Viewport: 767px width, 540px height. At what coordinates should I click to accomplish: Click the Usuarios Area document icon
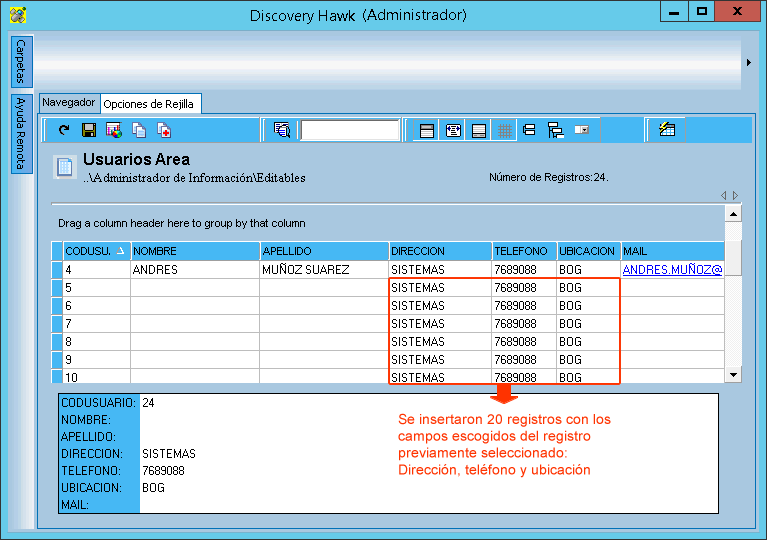[x=65, y=167]
